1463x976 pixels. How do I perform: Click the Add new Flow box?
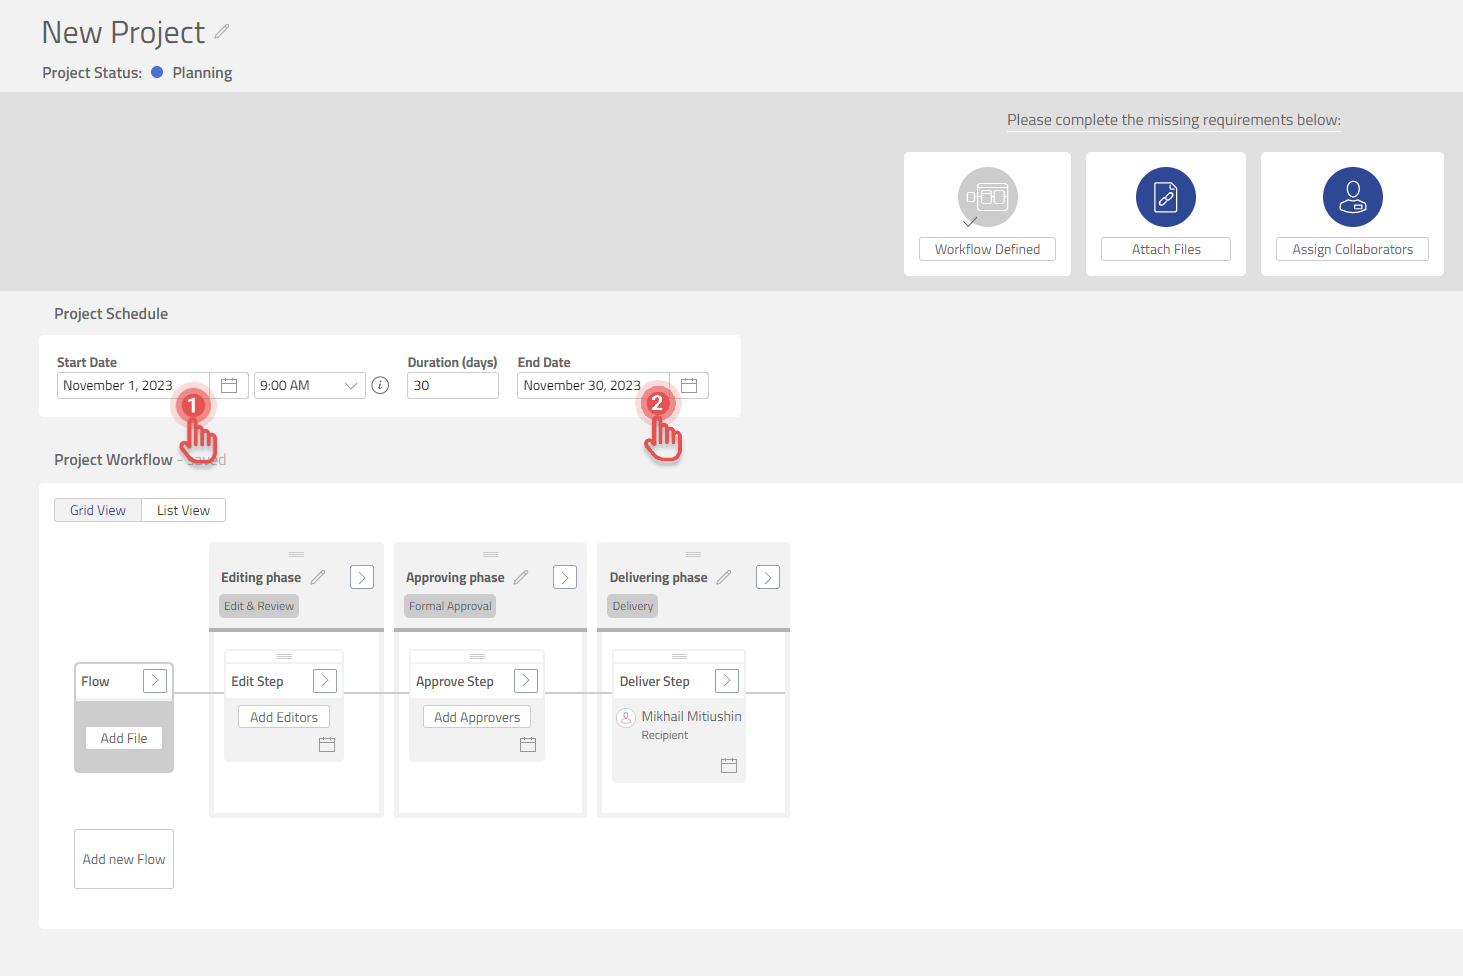click(x=124, y=859)
